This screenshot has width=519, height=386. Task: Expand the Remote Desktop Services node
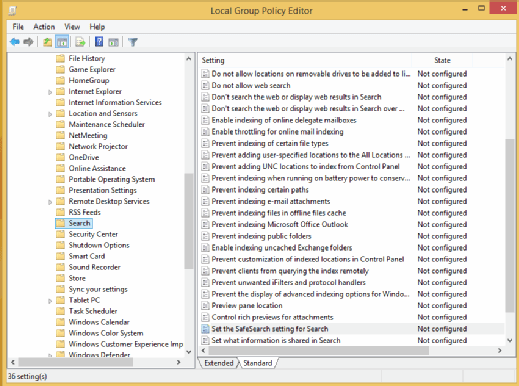pyautogui.click(x=50, y=202)
